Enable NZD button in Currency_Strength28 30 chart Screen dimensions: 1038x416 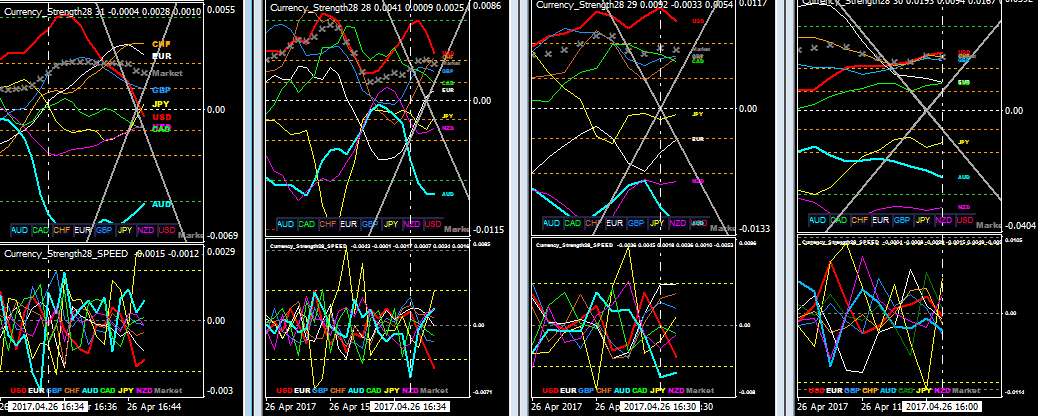point(945,220)
